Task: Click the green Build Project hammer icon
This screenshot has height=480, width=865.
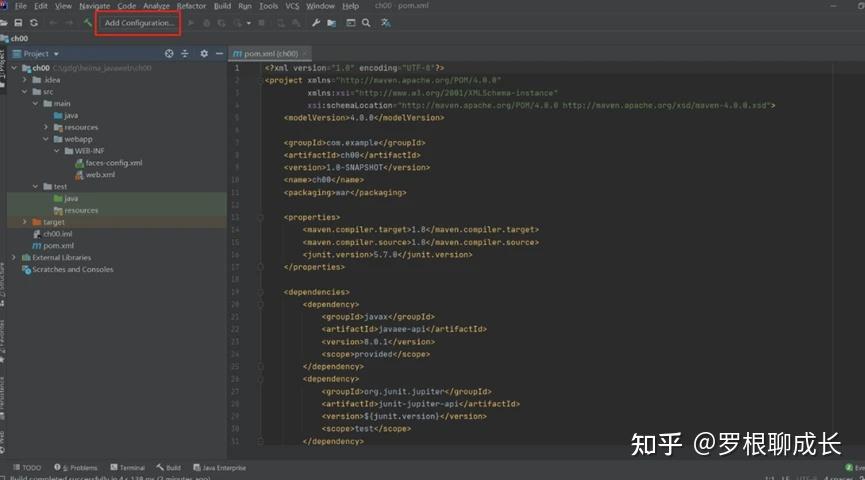Action: coord(87,23)
